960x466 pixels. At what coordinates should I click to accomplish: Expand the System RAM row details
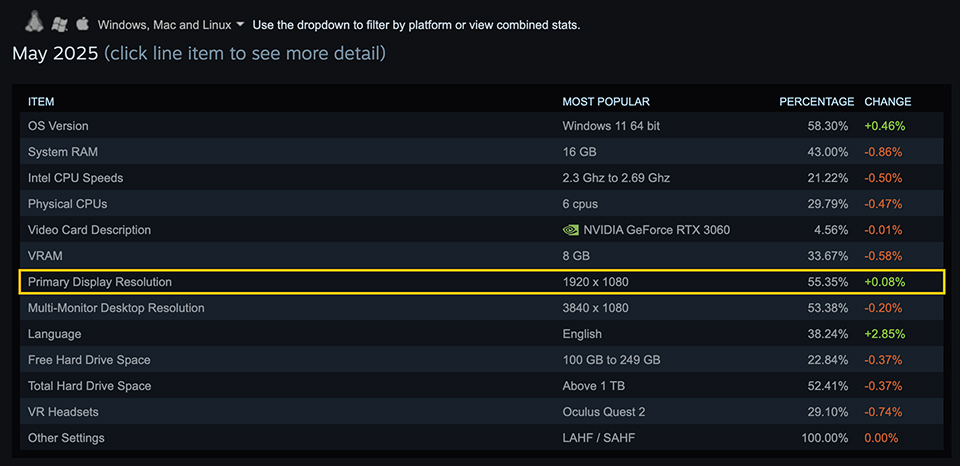pos(62,152)
